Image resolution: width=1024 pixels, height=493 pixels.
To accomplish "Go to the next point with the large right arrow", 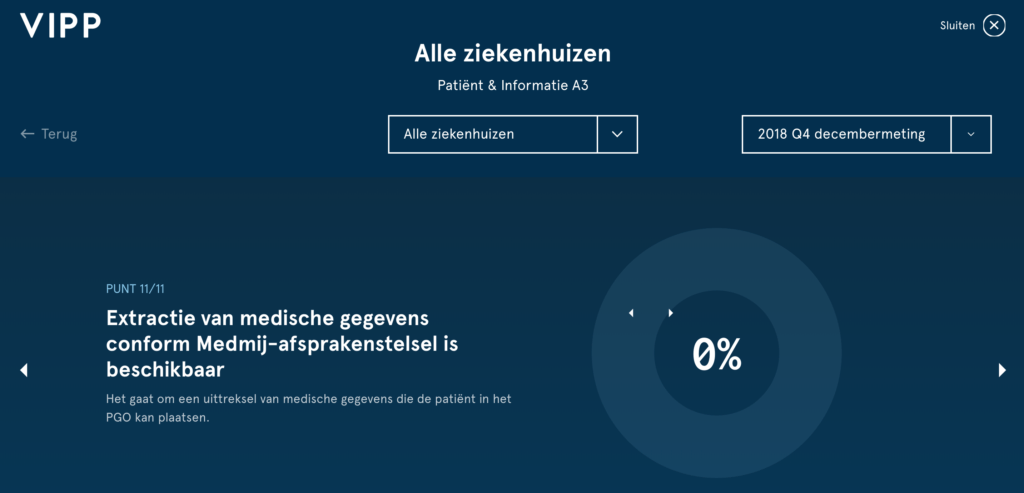I will pyautogui.click(x=1002, y=370).
